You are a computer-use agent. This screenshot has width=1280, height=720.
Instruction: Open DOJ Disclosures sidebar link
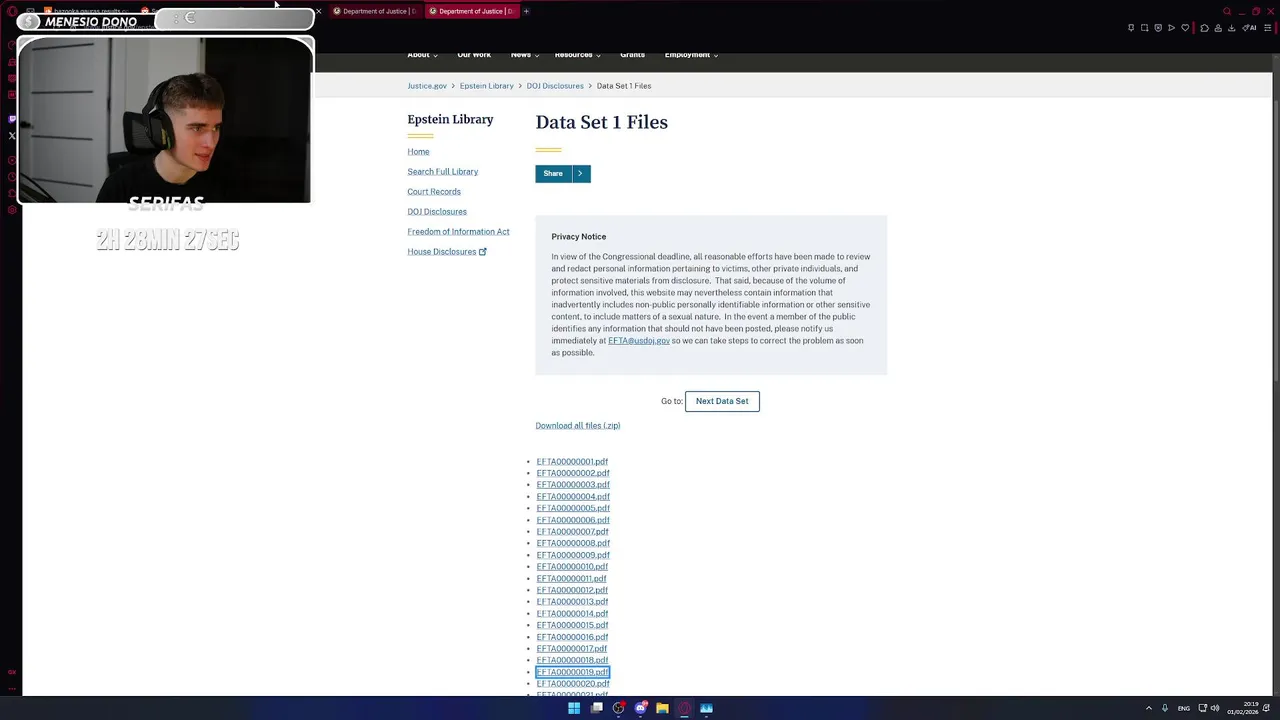tap(437, 212)
